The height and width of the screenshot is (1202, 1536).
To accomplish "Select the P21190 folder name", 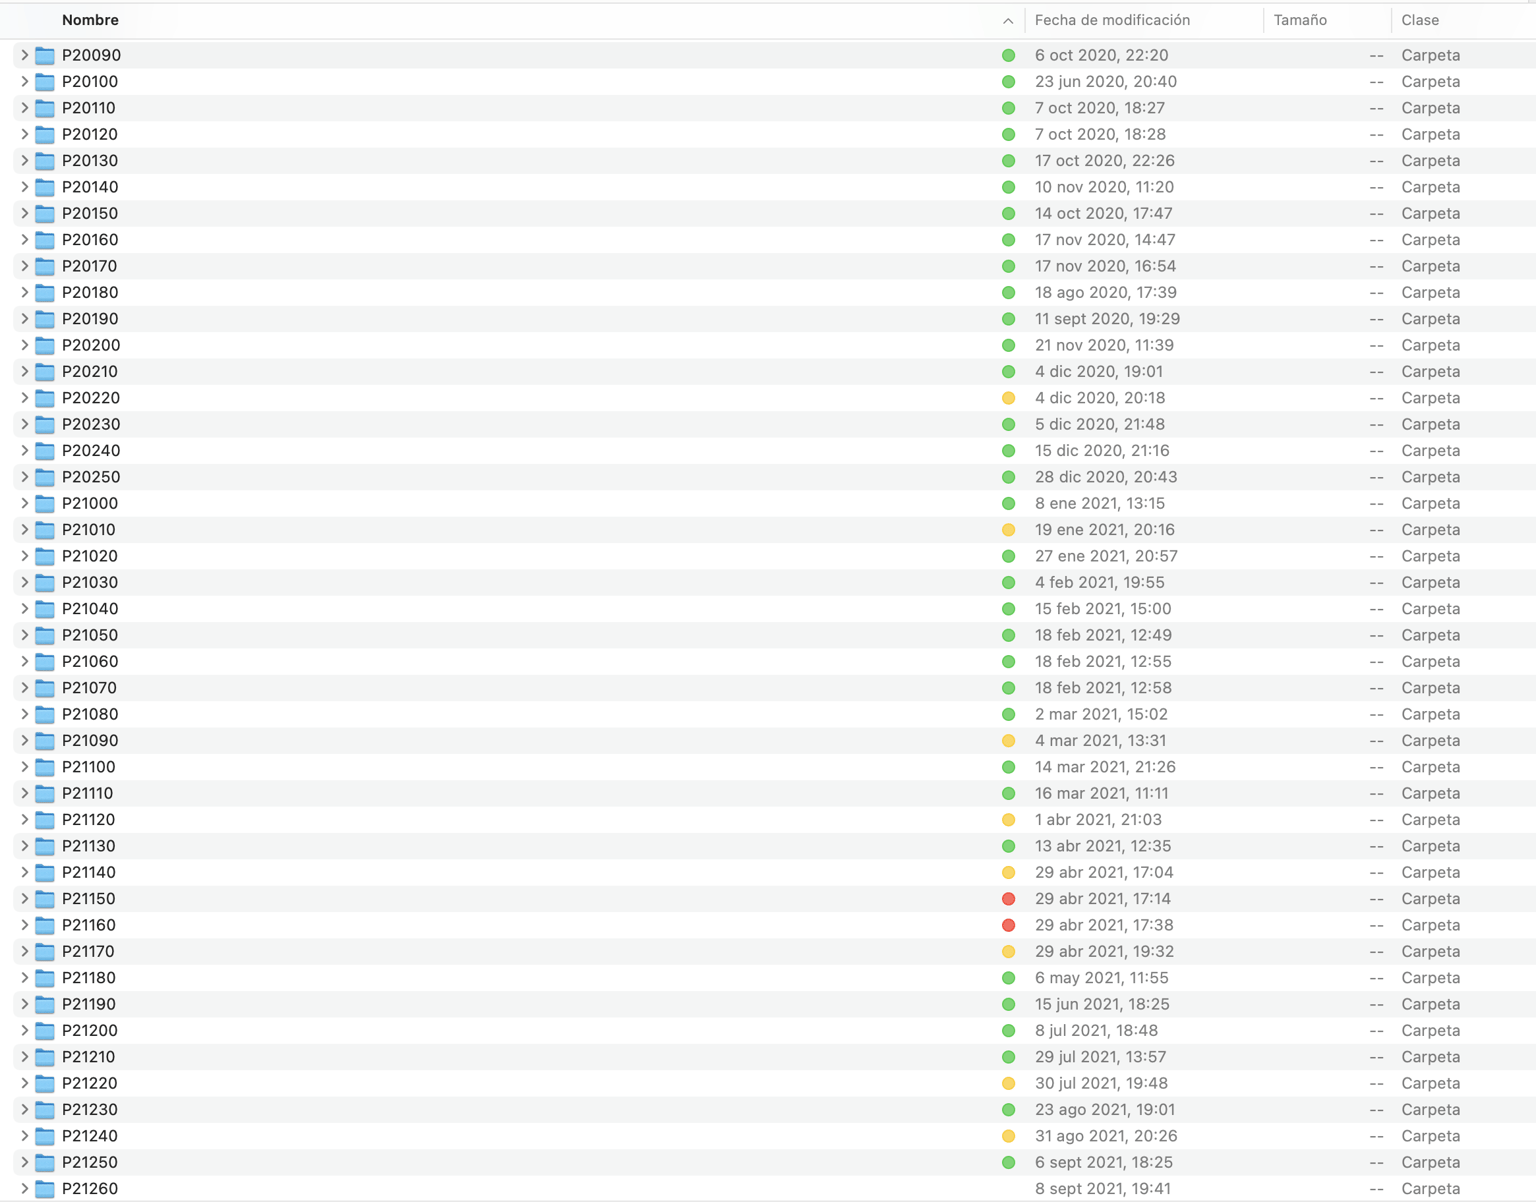I will [88, 1004].
